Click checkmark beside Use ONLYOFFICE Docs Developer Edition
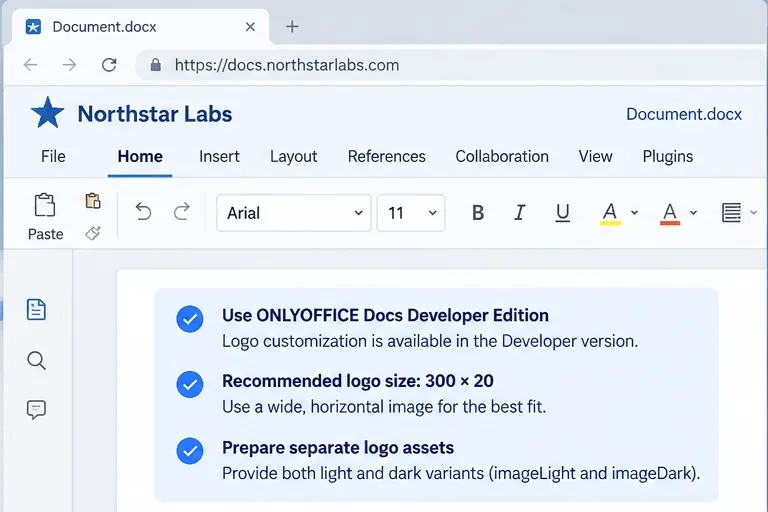The width and height of the screenshot is (768, 512). (x=190, y=319)
